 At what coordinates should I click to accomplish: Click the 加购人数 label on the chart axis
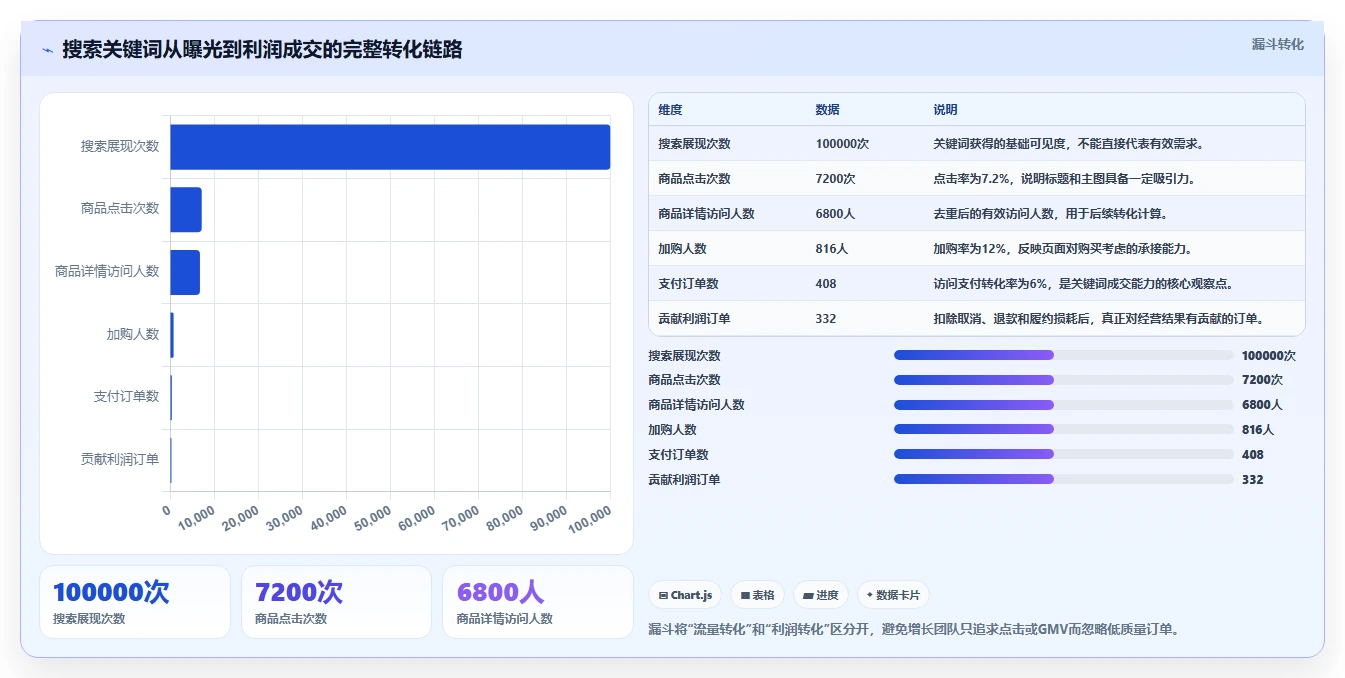click(x=133, y=334)
